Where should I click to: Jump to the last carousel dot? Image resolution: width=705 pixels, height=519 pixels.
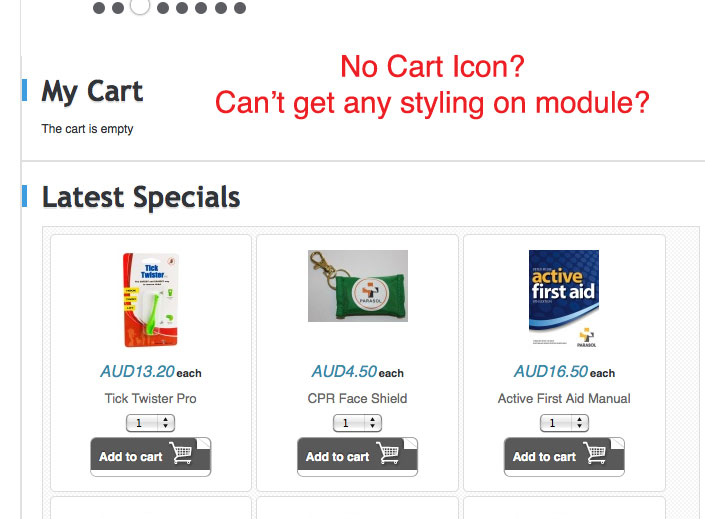[240, 8]
